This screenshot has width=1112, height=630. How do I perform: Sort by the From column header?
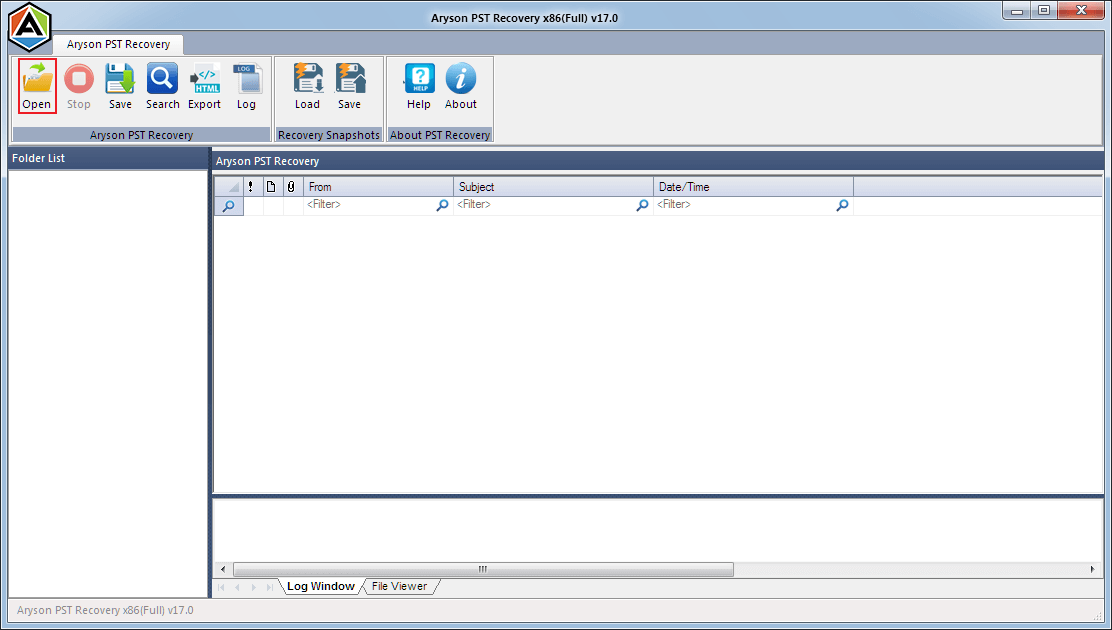pos(379,187)
